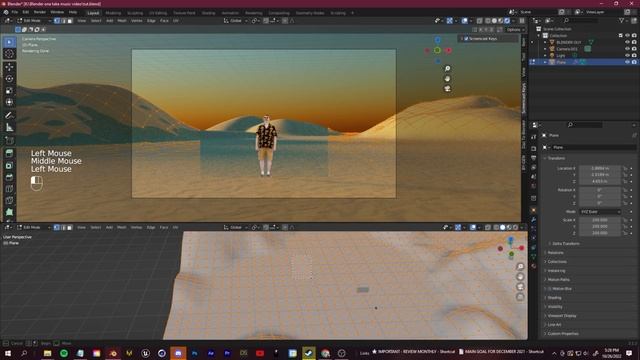Open the File menu
Screen dimensions: 640x360
coord(15,12)
